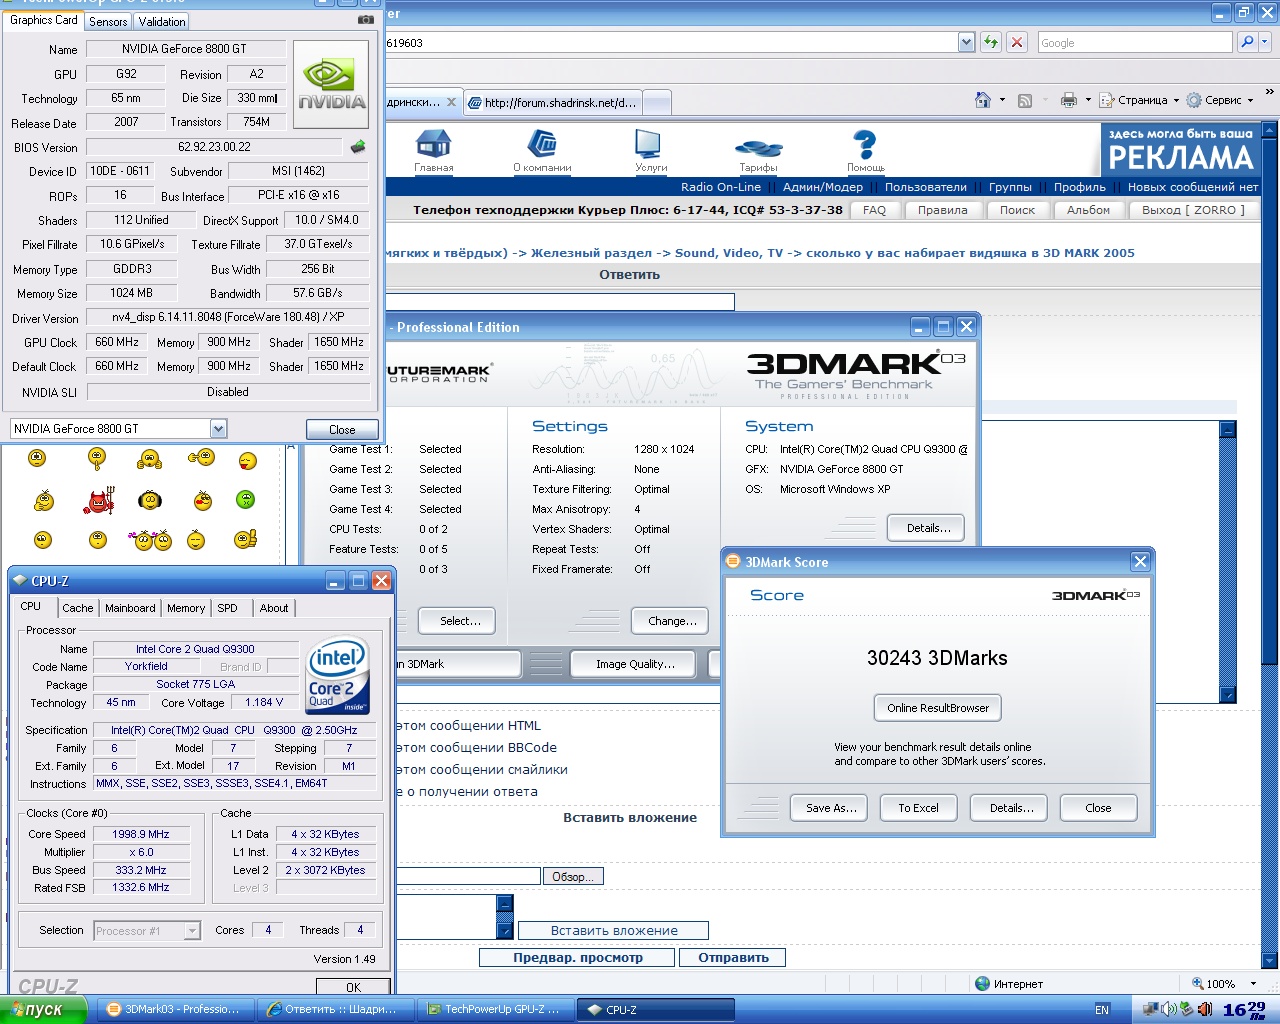Open the search provider dropdown arrow
Viewport: 1280px width, 1024px height.
click(1265, 42)
